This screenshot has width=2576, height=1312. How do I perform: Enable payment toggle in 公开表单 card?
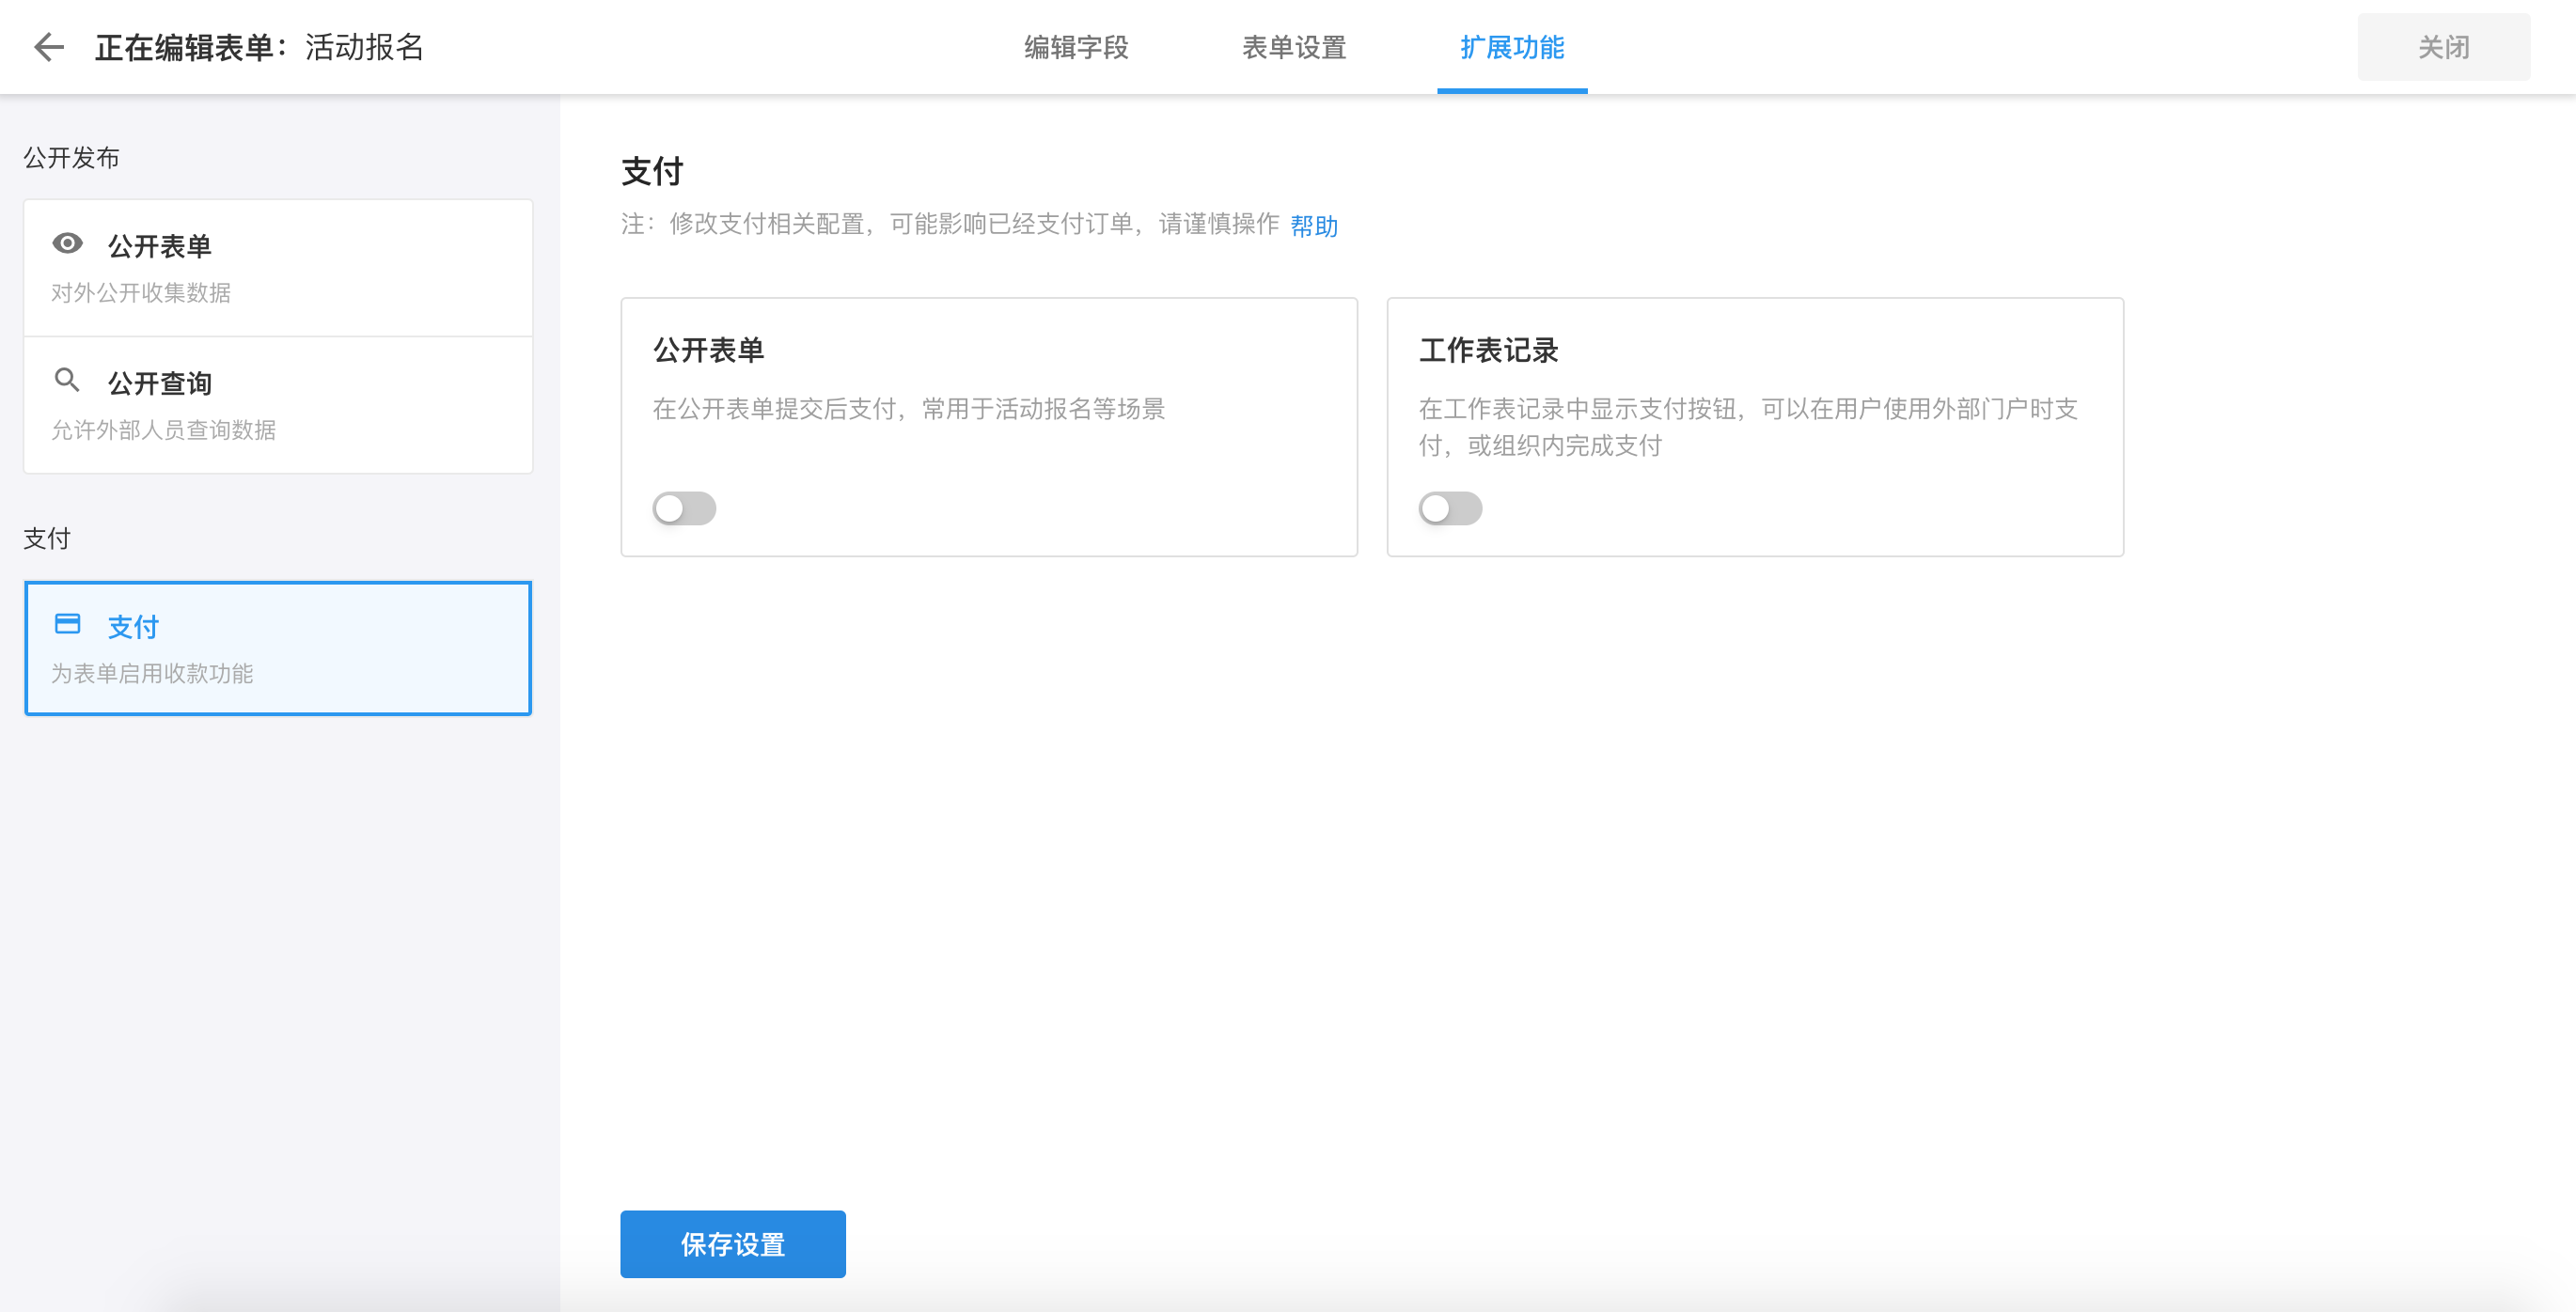[684, 508]
